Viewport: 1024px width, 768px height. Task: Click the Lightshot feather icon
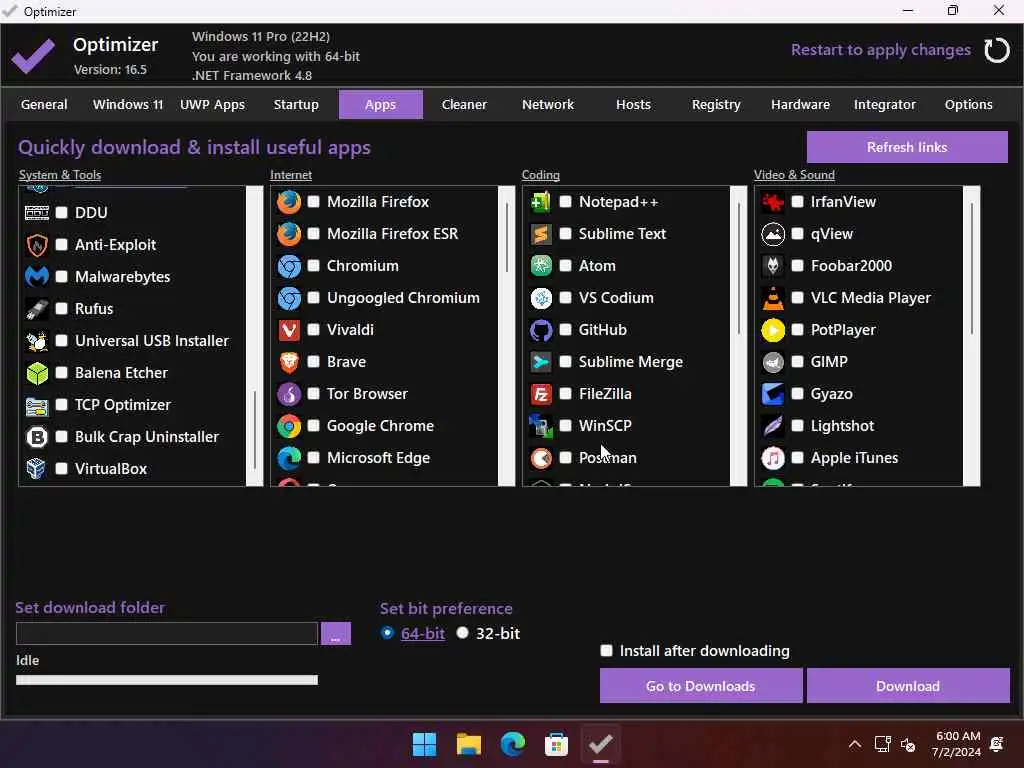773,426
